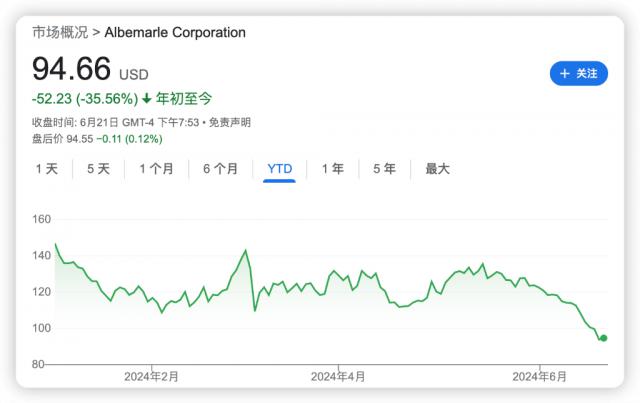Click the 2024年2月 axis label
The height and width of the screenshot is (403, 640).
click(x=151, y=377)
